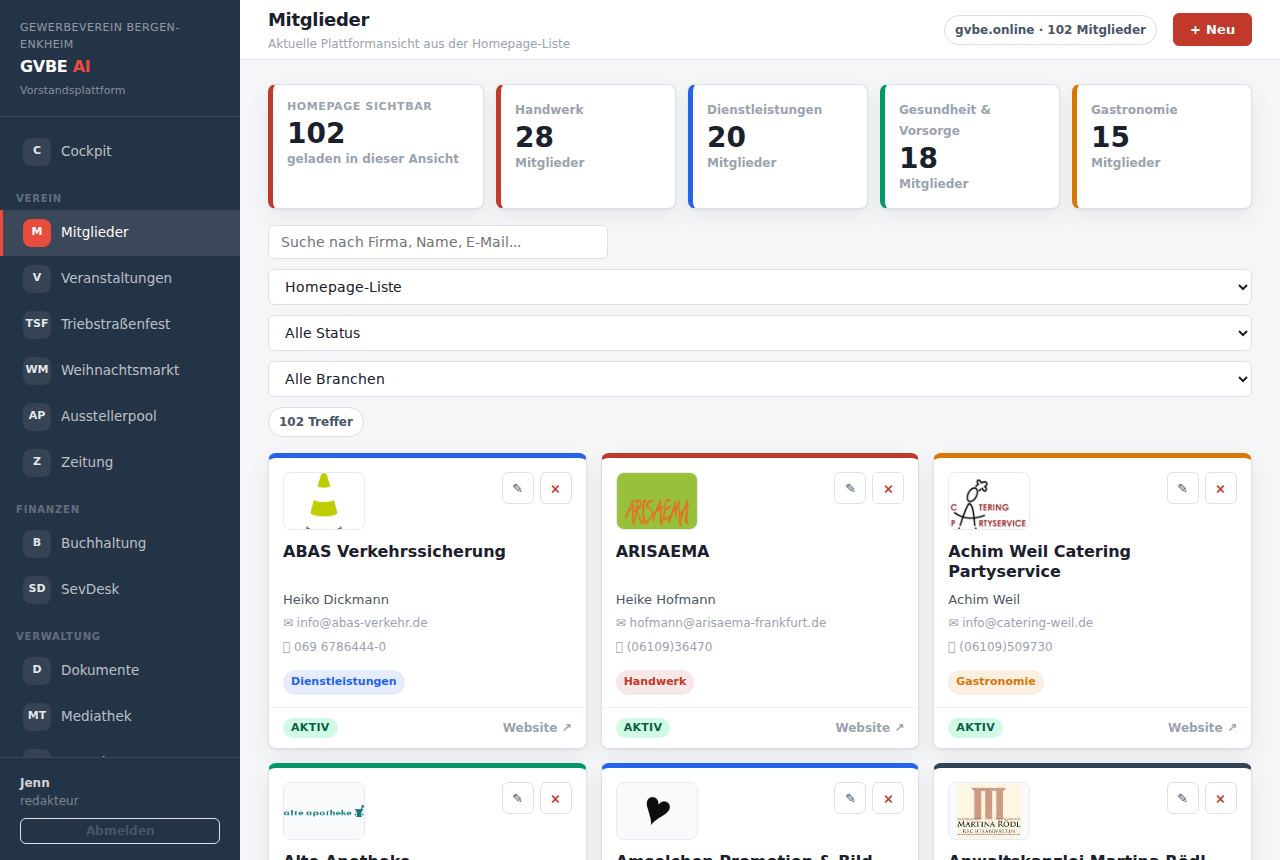Select the red M Mitglieder icon
The image size is (1280, 860).
[37, 232]
